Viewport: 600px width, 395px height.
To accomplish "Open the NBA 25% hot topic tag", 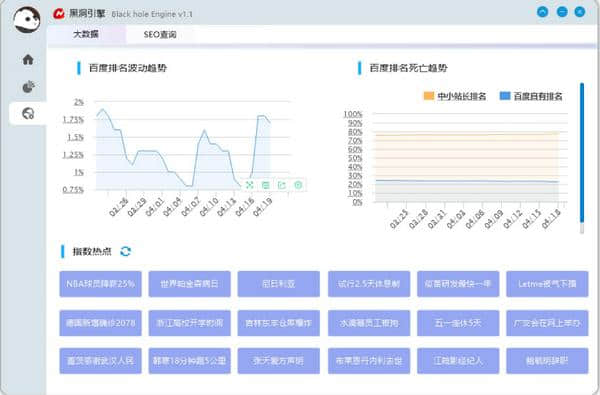I will click(x=100, y=284).
